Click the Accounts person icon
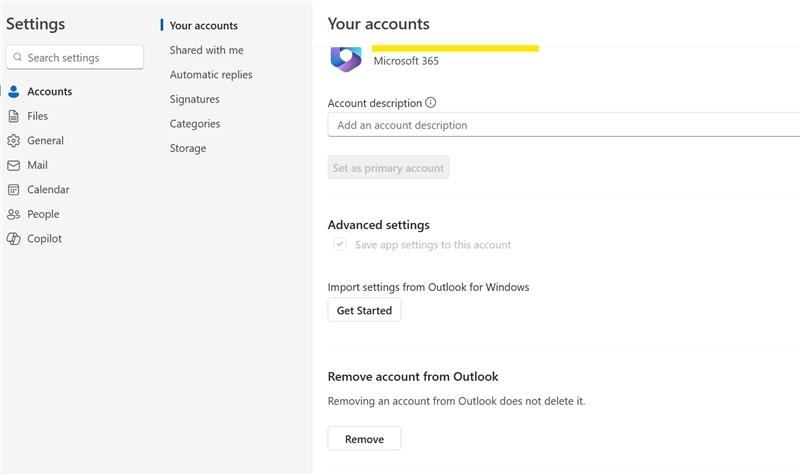The image size is (800, 475). [x=14, y=92]
